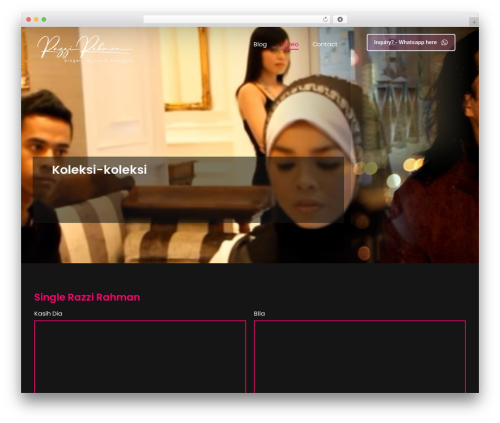
Task: Click the yellow minimize window button
Action: click(x=36, y=20)
